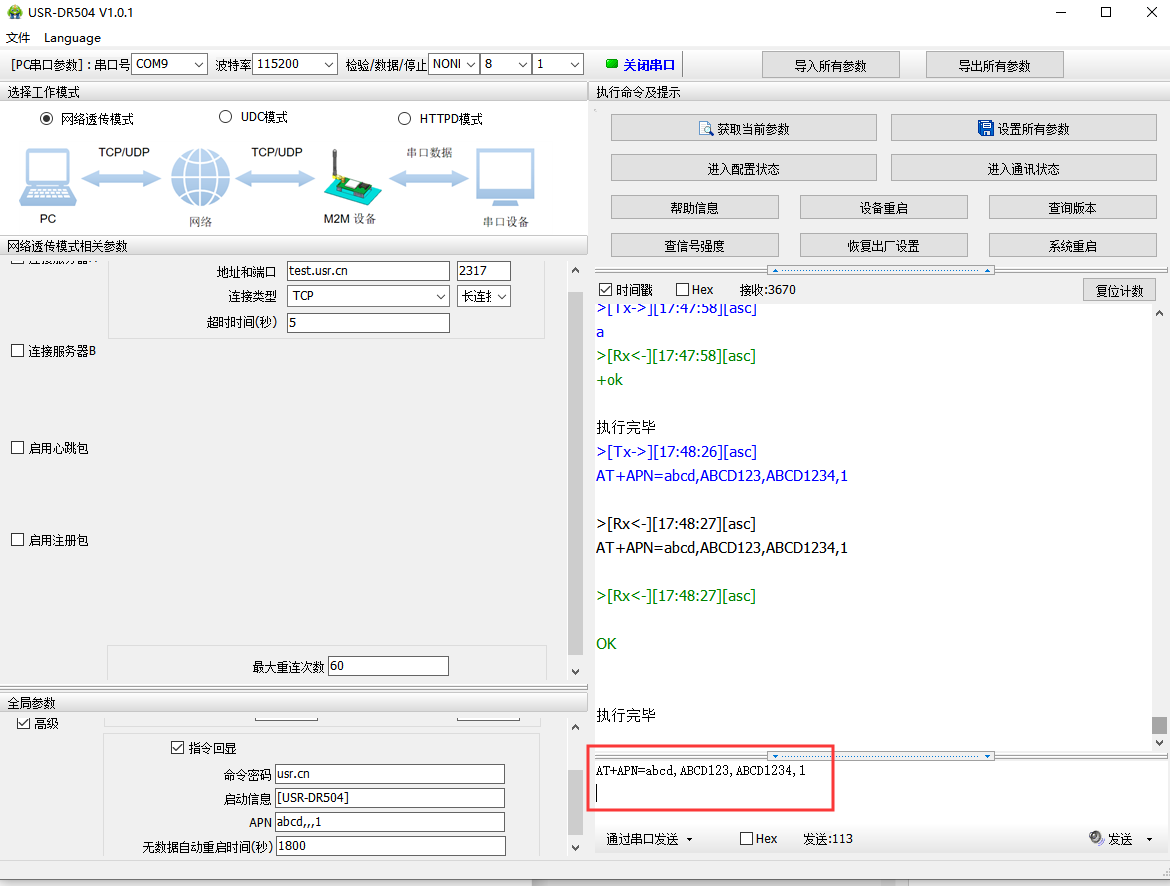Click the 地址和端口 test.usr.cn input field
This screenshot has width=1170, height=886.
[368, 271]
